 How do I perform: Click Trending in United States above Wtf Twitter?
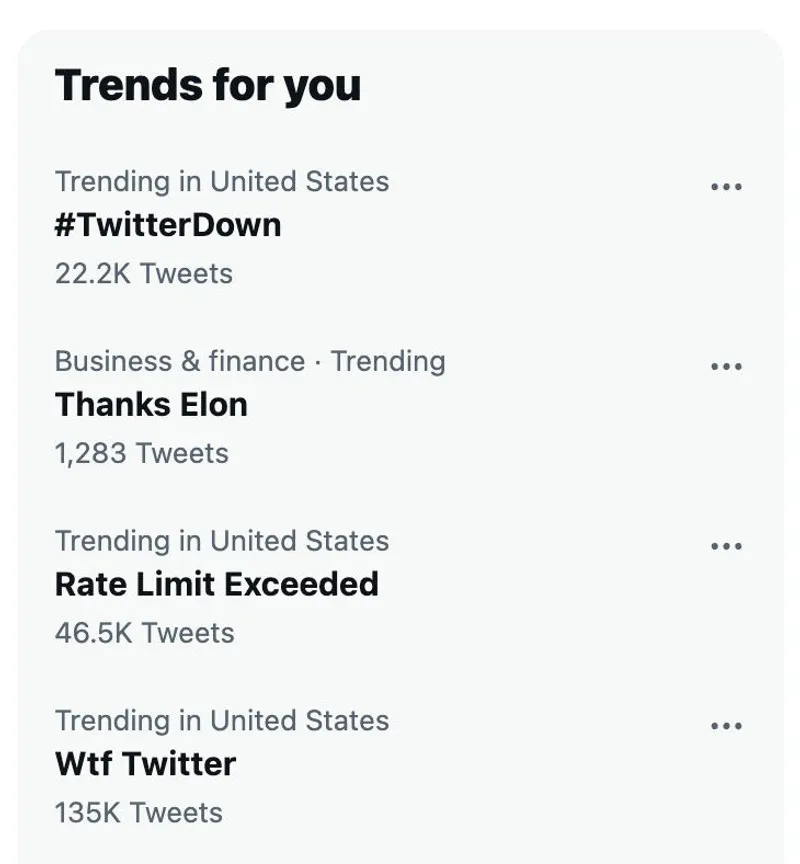click(x=222, y=721)
